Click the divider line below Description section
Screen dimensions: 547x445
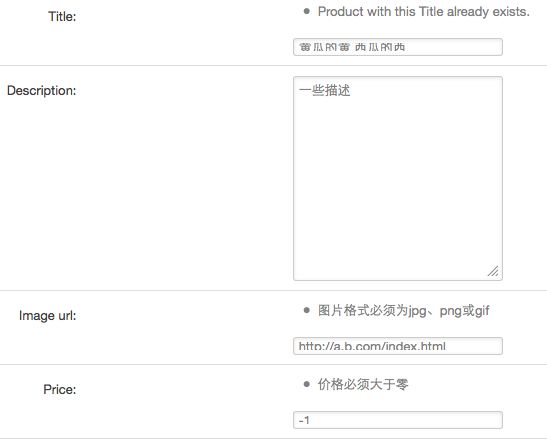coord(274,290)
